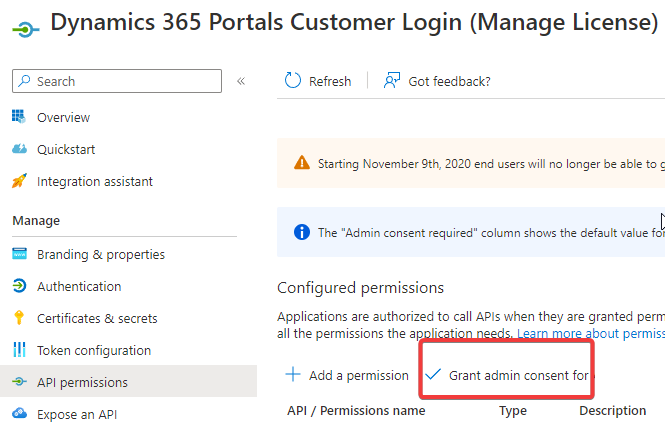Collapse the sidebar with the double chevron
This screenshot has height=426, width=665.
[x=241, y=81]
